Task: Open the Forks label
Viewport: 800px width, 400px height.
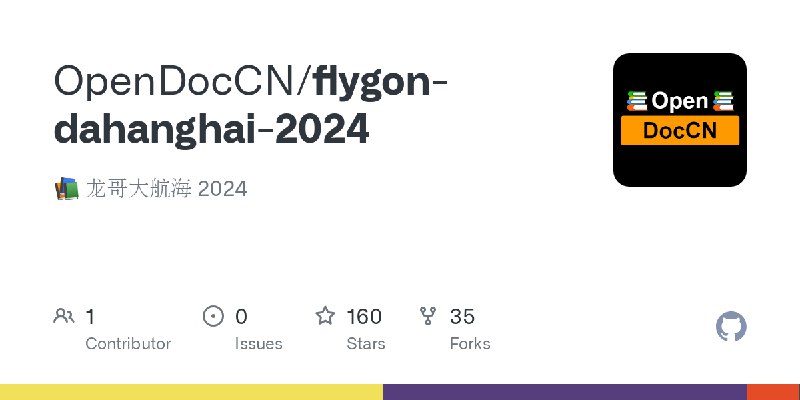Action: point(470,343)
